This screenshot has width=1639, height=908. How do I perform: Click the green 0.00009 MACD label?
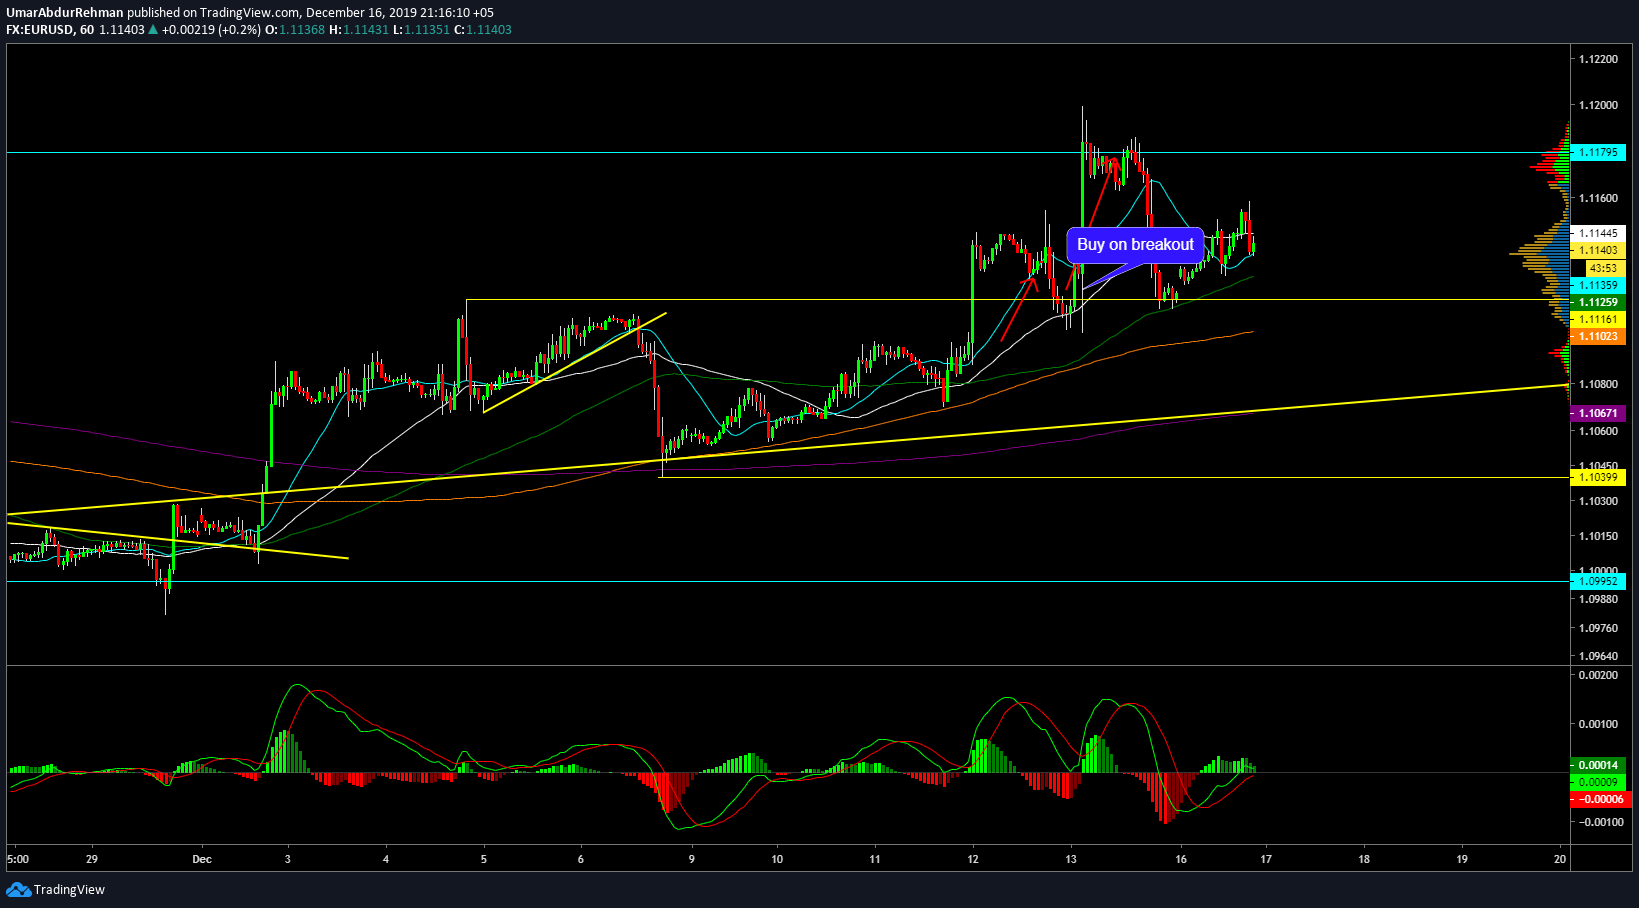(1598, 782)
